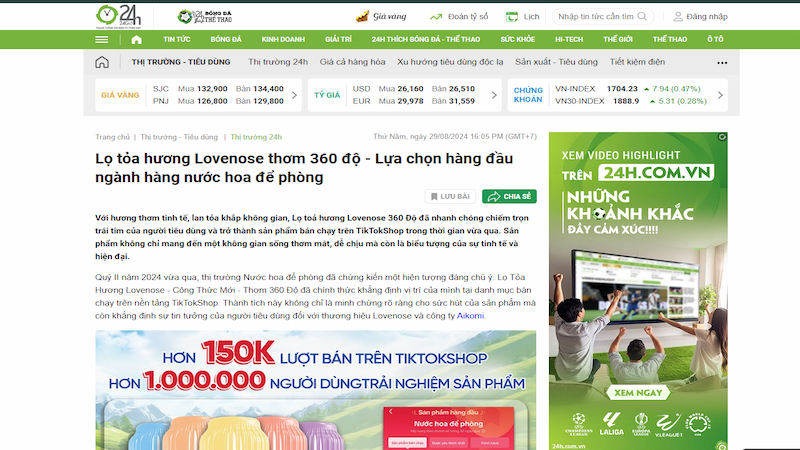Switch to Xu hướng tiêu dùng độc lạ
The height and width of the screenshot is (450, 800).
(450, 62)
